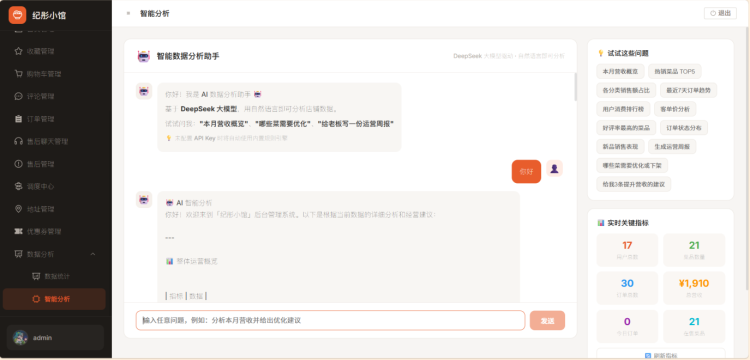Click the sidebar collapse icon in header
Viewport: 750px width, 360px height.
128,13
